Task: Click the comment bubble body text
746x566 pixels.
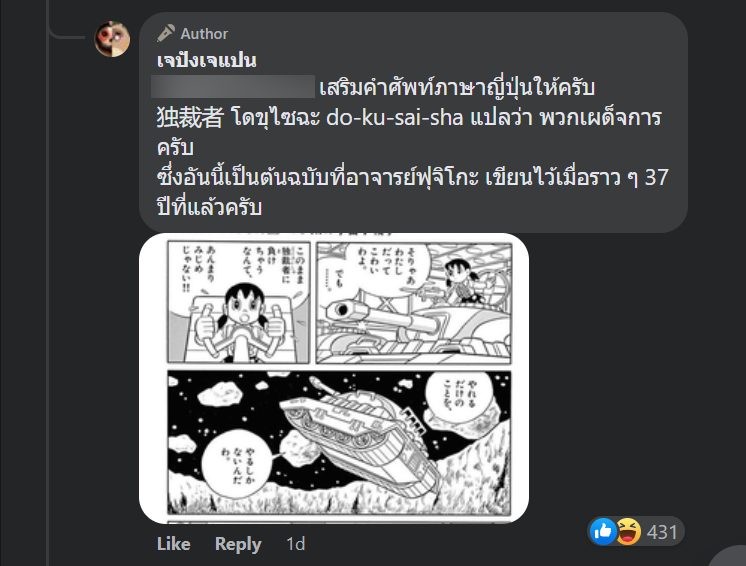Action: click(413, 147)
